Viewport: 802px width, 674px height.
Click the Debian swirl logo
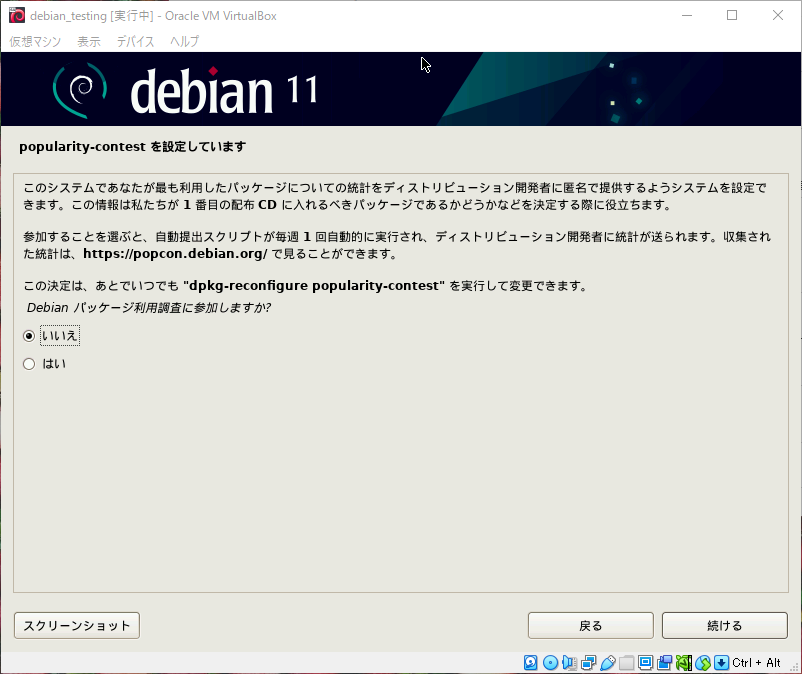coord(80,90)
